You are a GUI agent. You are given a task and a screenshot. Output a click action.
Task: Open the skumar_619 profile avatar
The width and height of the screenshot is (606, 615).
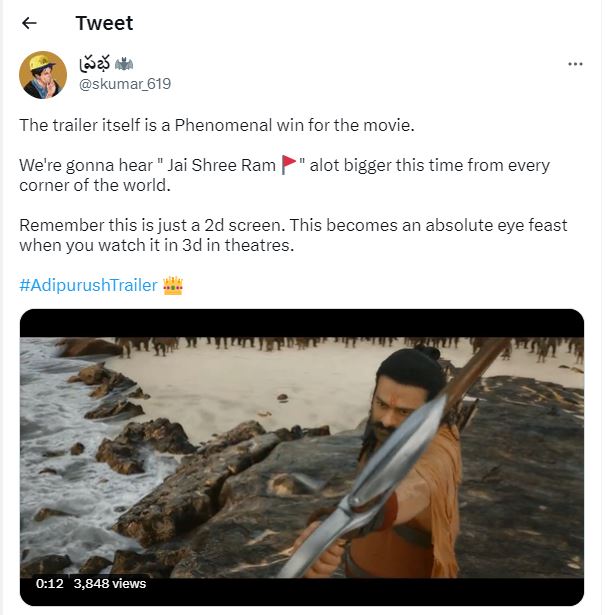click(x=43, y=75)
